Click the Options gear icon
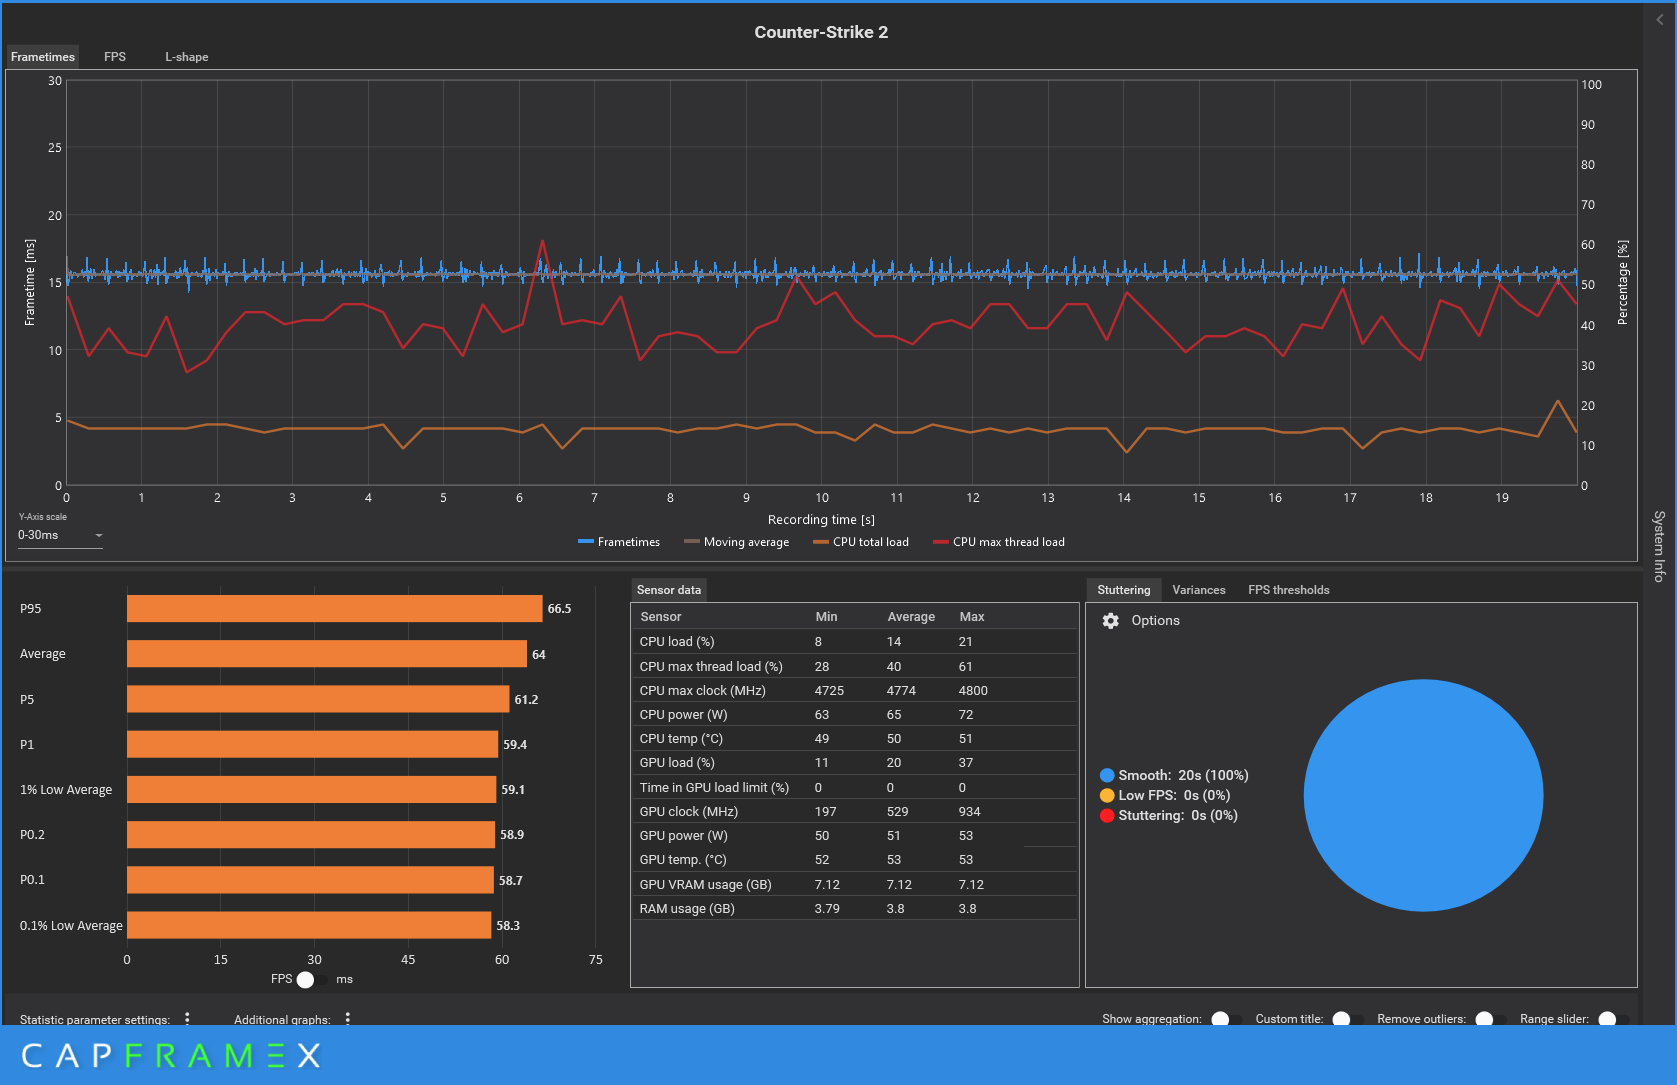Image resolution: width=1677 pixels, height=1085 pixels. click(x=1110, y=621)
